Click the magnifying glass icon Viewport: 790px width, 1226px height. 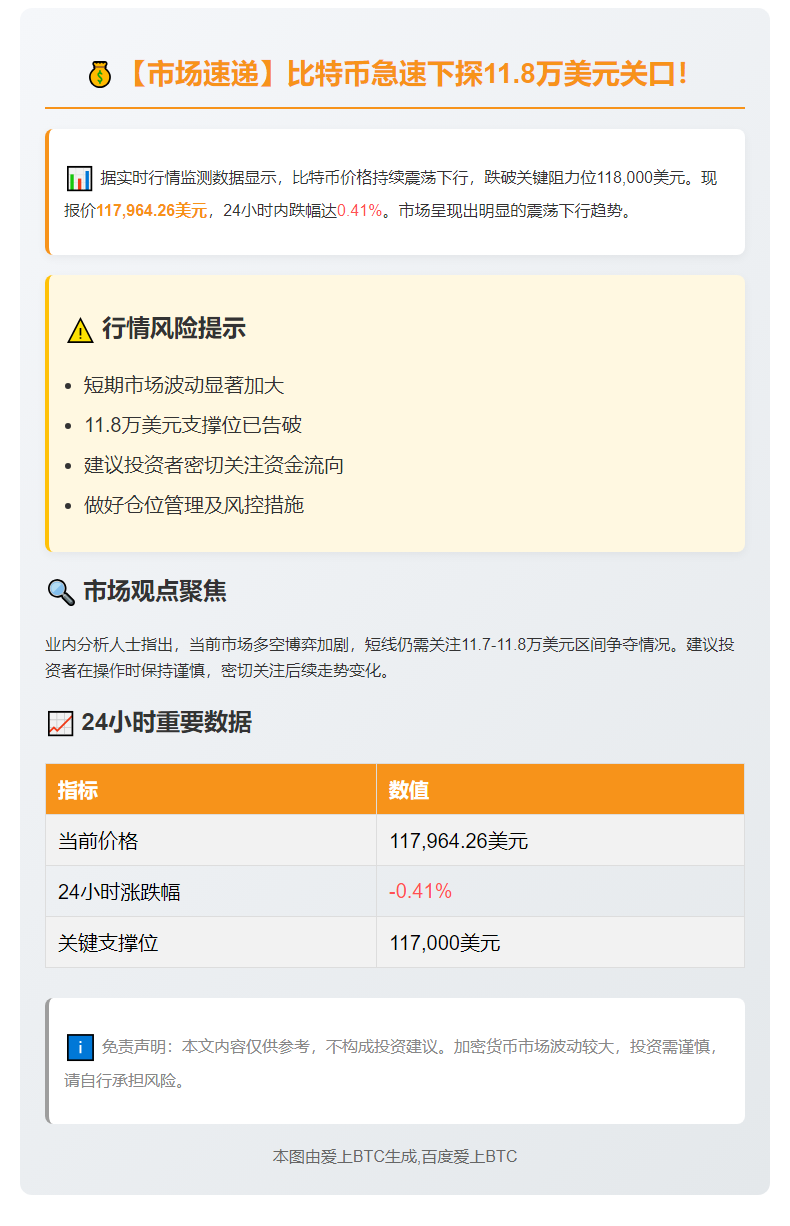pos(61,593)
